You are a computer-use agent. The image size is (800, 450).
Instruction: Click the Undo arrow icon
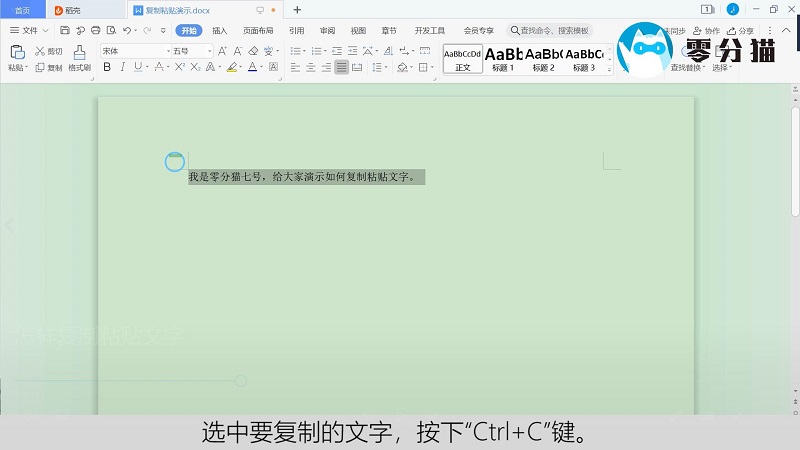point(125,31)
